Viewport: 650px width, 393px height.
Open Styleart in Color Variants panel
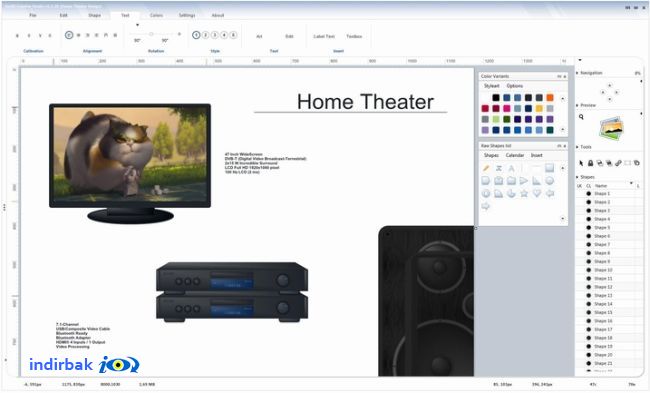click(x=492, y=86)
